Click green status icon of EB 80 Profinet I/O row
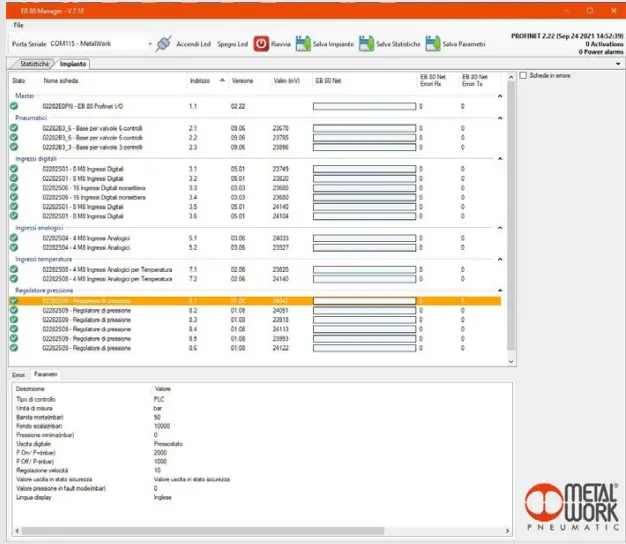Screen dimensions: 626x544 pyautogui.click(x=14, y=106)
